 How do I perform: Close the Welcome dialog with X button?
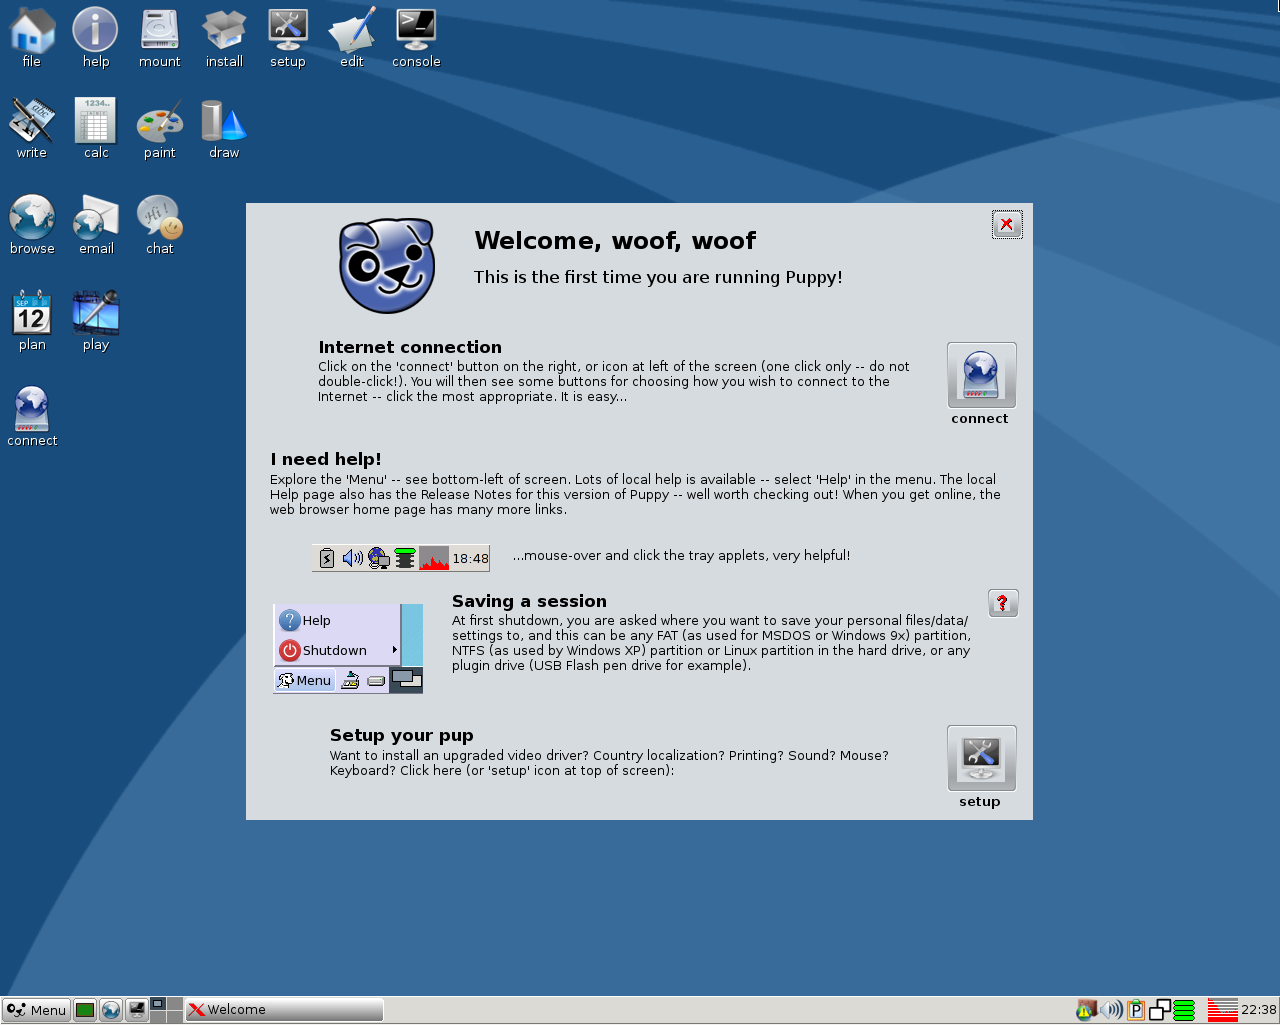1007,224
